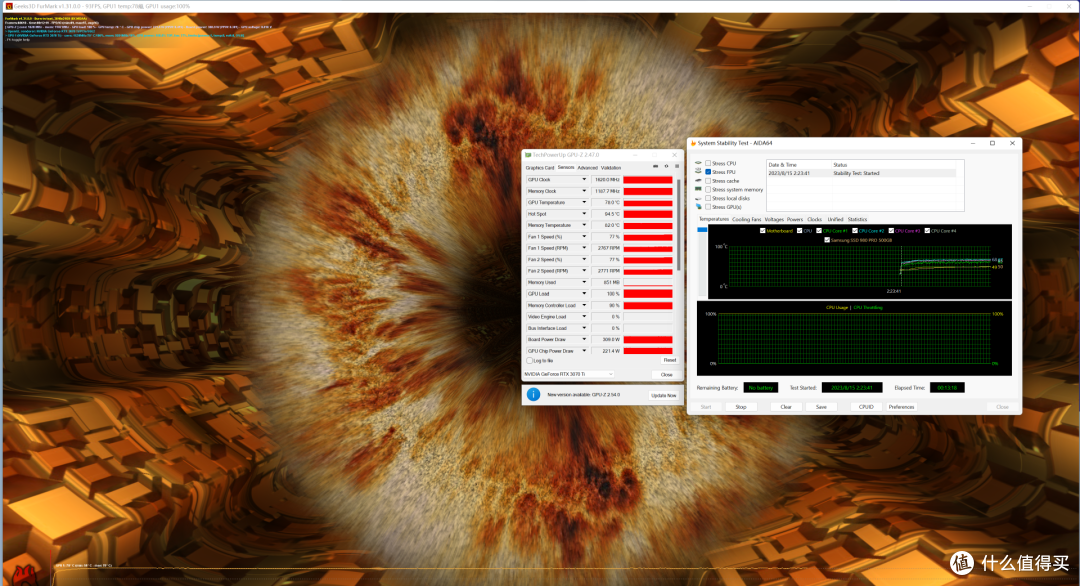1080x586 pixels.
Task: Switch to the Voltages tab
Action: (774, 220)
